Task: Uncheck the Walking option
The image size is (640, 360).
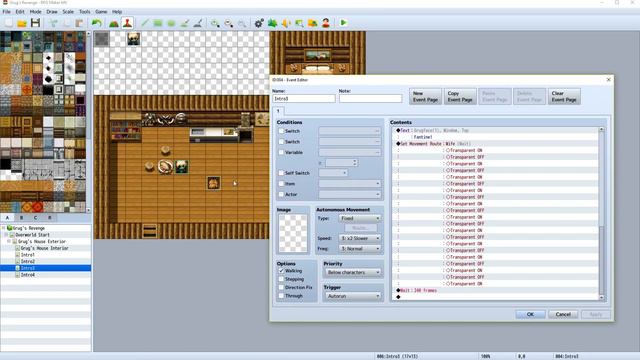Action: [281, 271]
